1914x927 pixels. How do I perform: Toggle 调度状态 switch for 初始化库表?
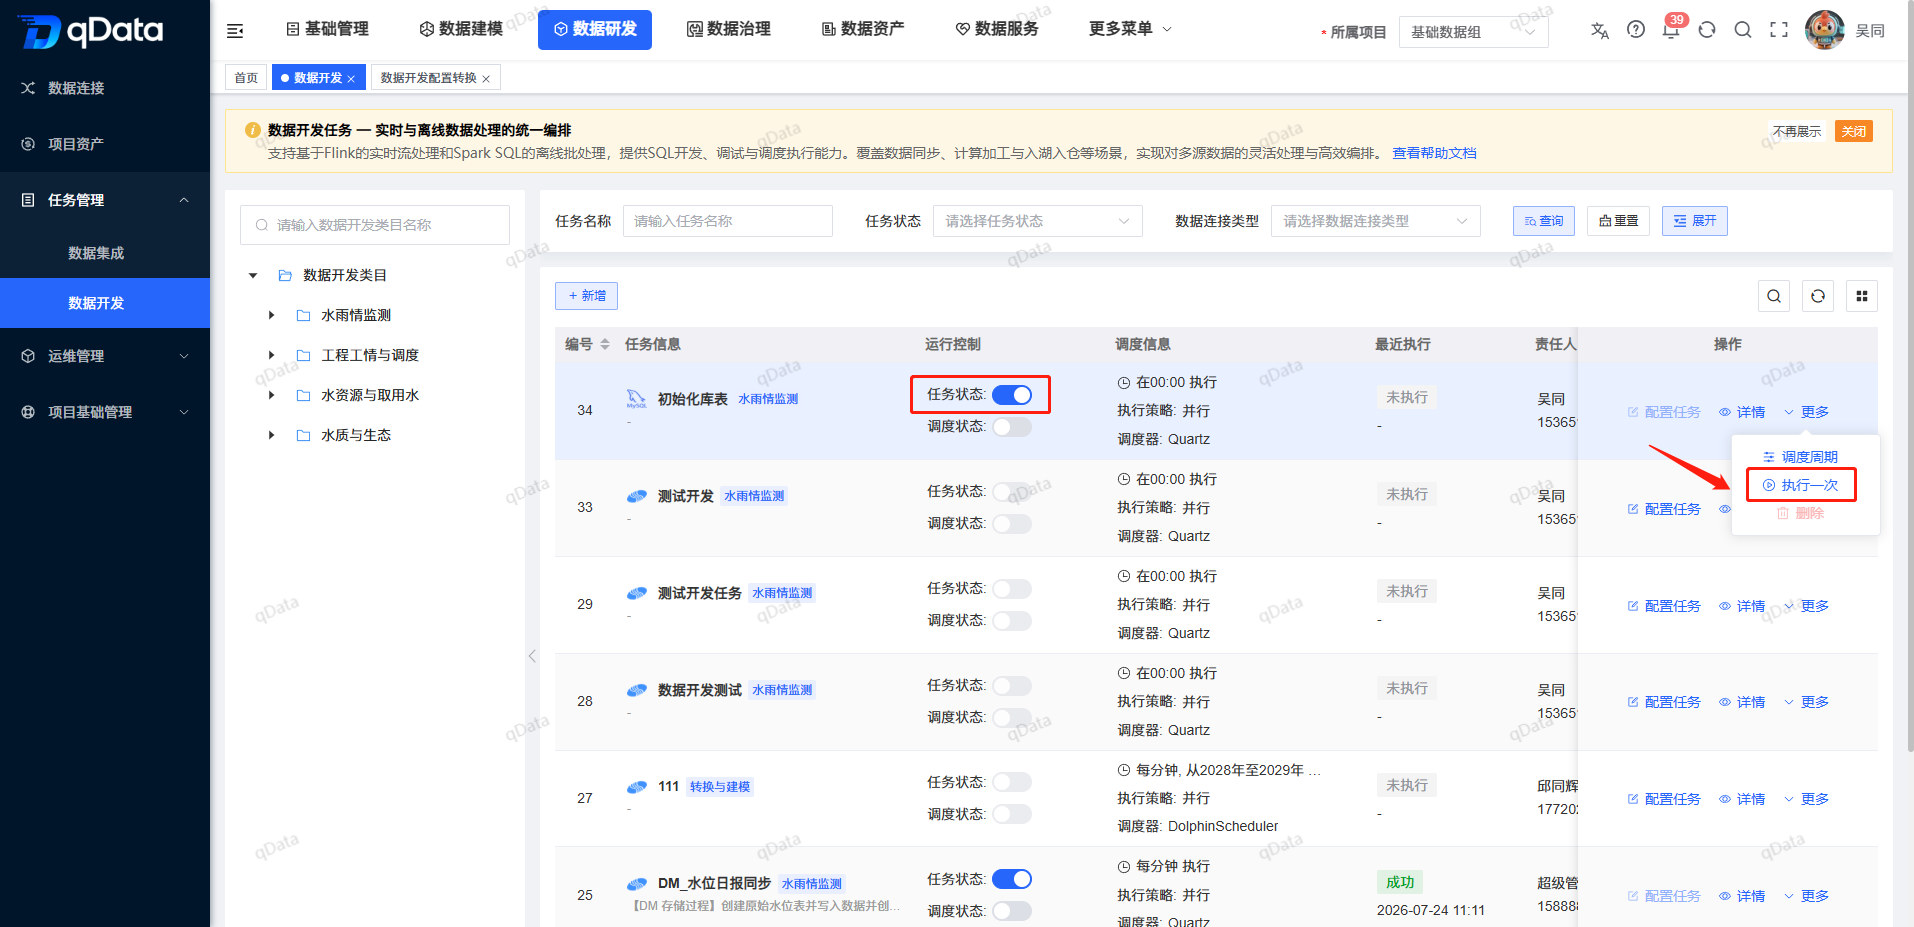pos(1012,427)
